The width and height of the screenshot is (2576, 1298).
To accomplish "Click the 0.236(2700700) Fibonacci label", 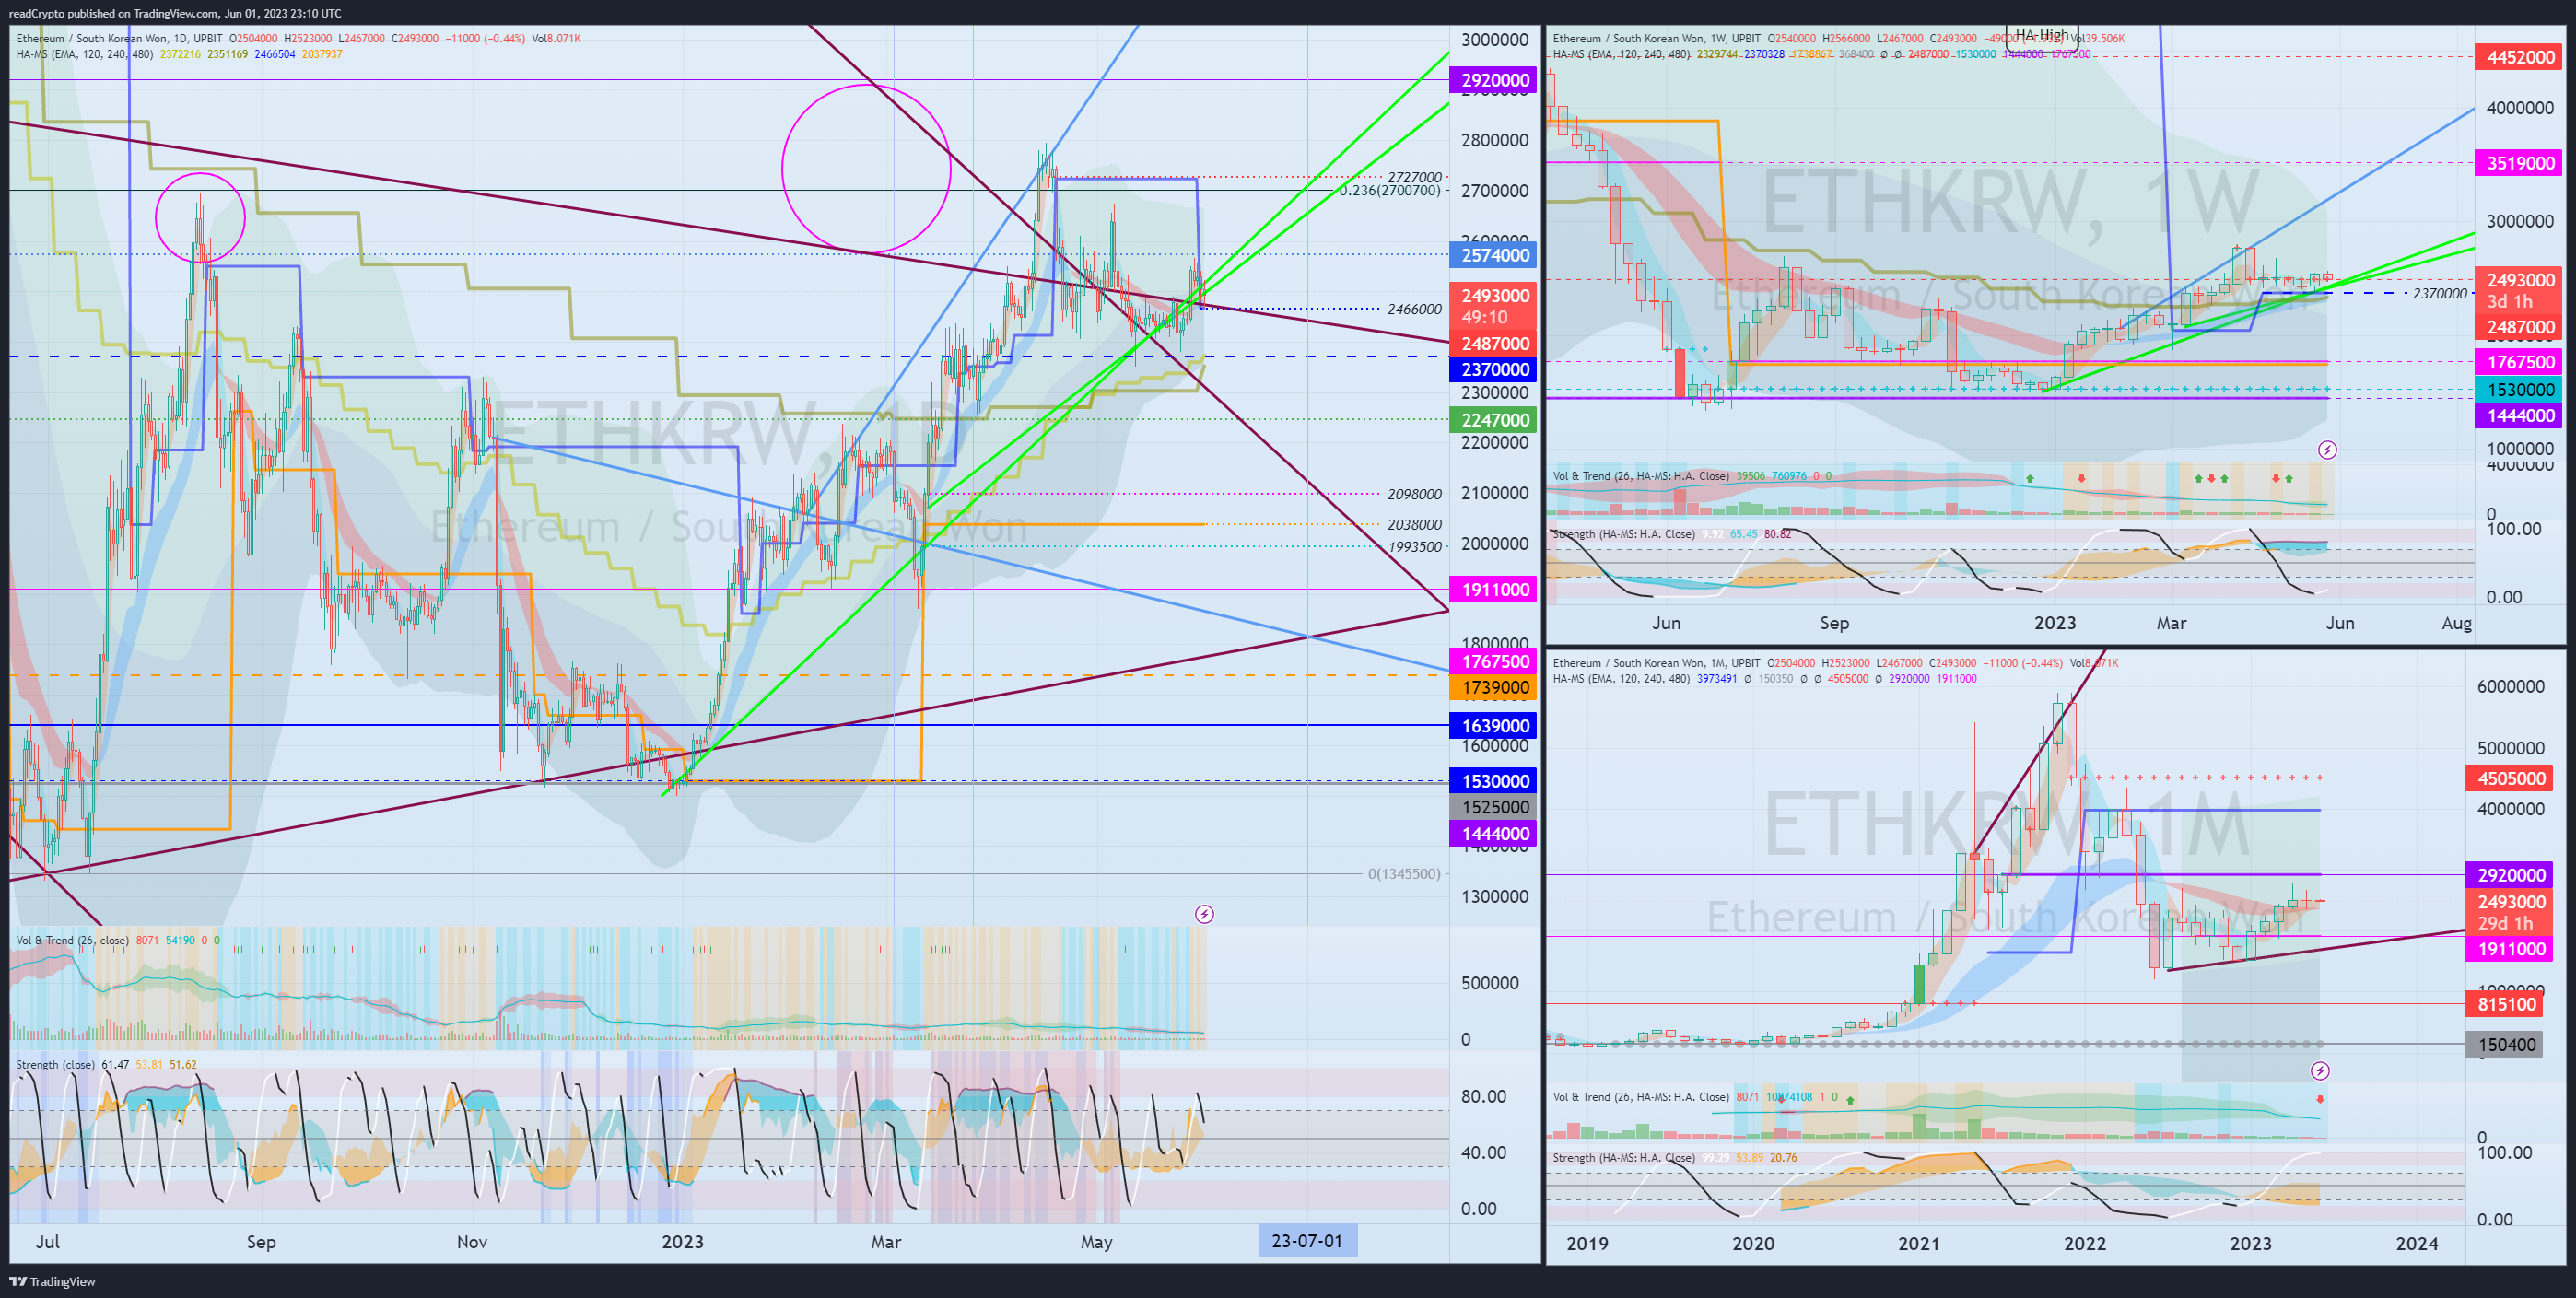I will point(1390,190).
